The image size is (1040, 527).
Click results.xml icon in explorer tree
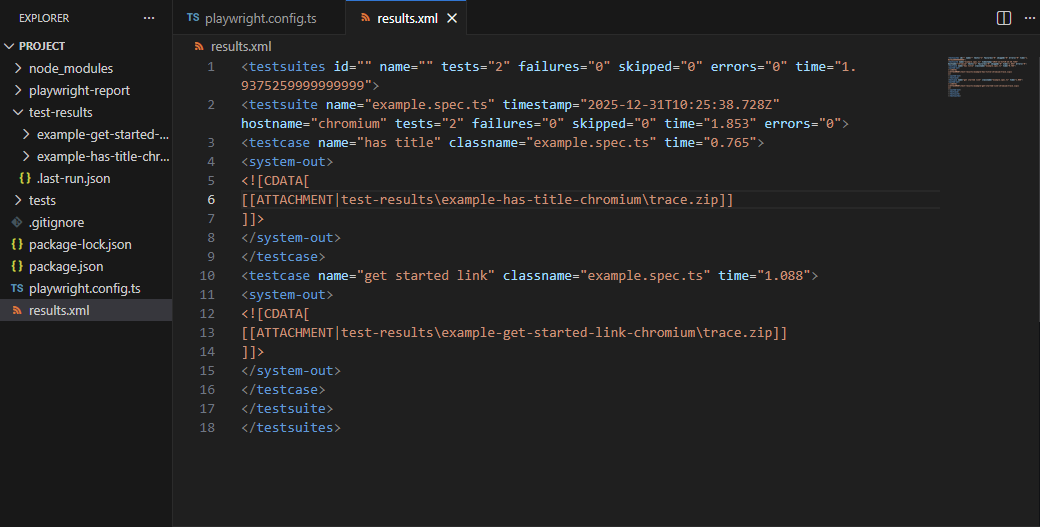click(17, 310)
